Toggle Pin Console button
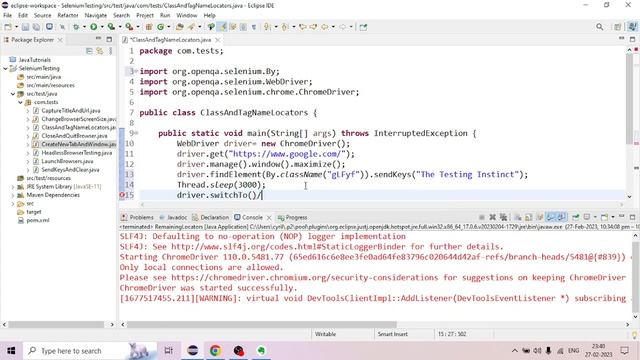640x360 pixels. coord(576,217)
